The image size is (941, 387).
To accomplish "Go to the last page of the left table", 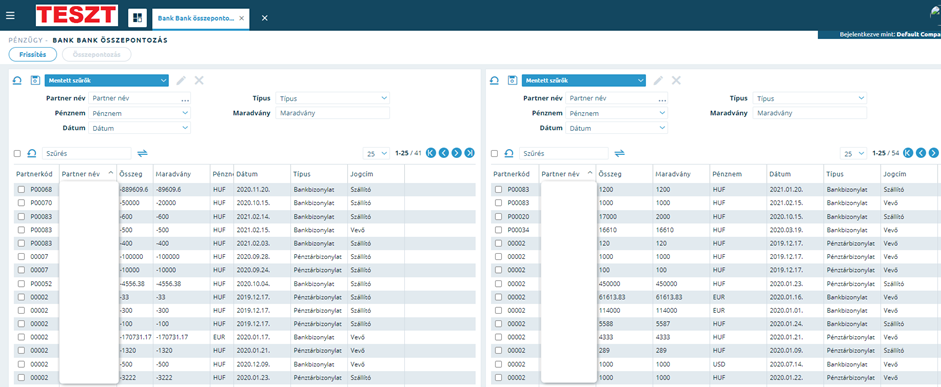I will point(470,153).
